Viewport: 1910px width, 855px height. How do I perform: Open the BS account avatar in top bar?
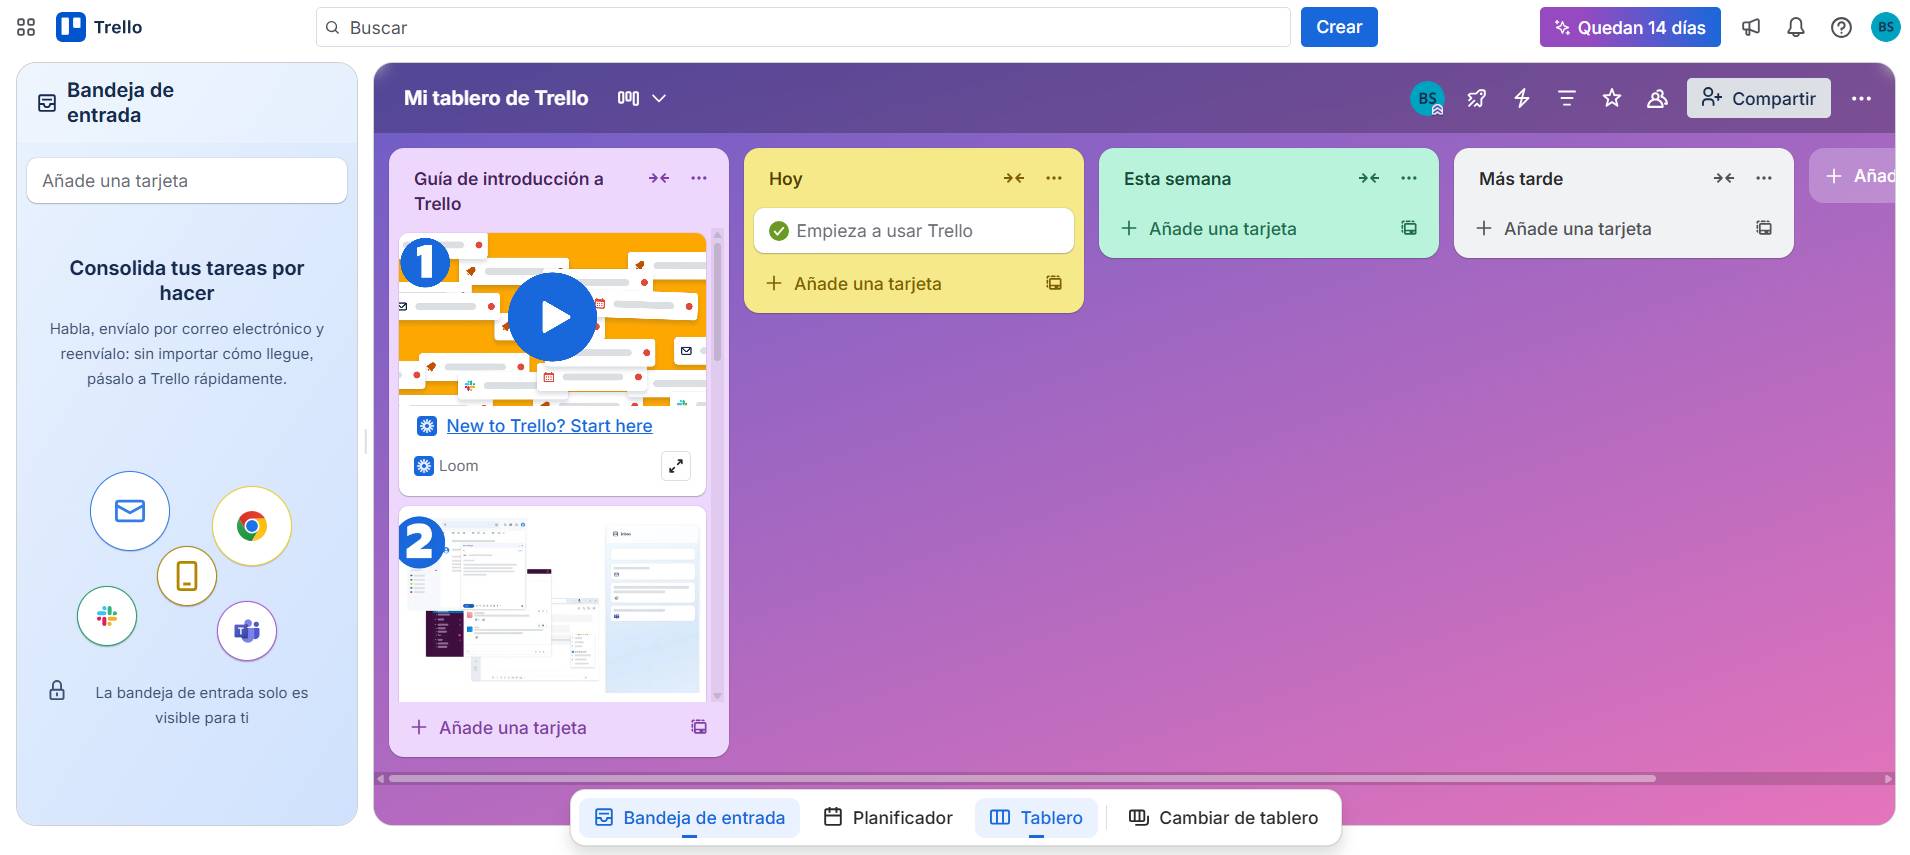tap(1886, 27)
